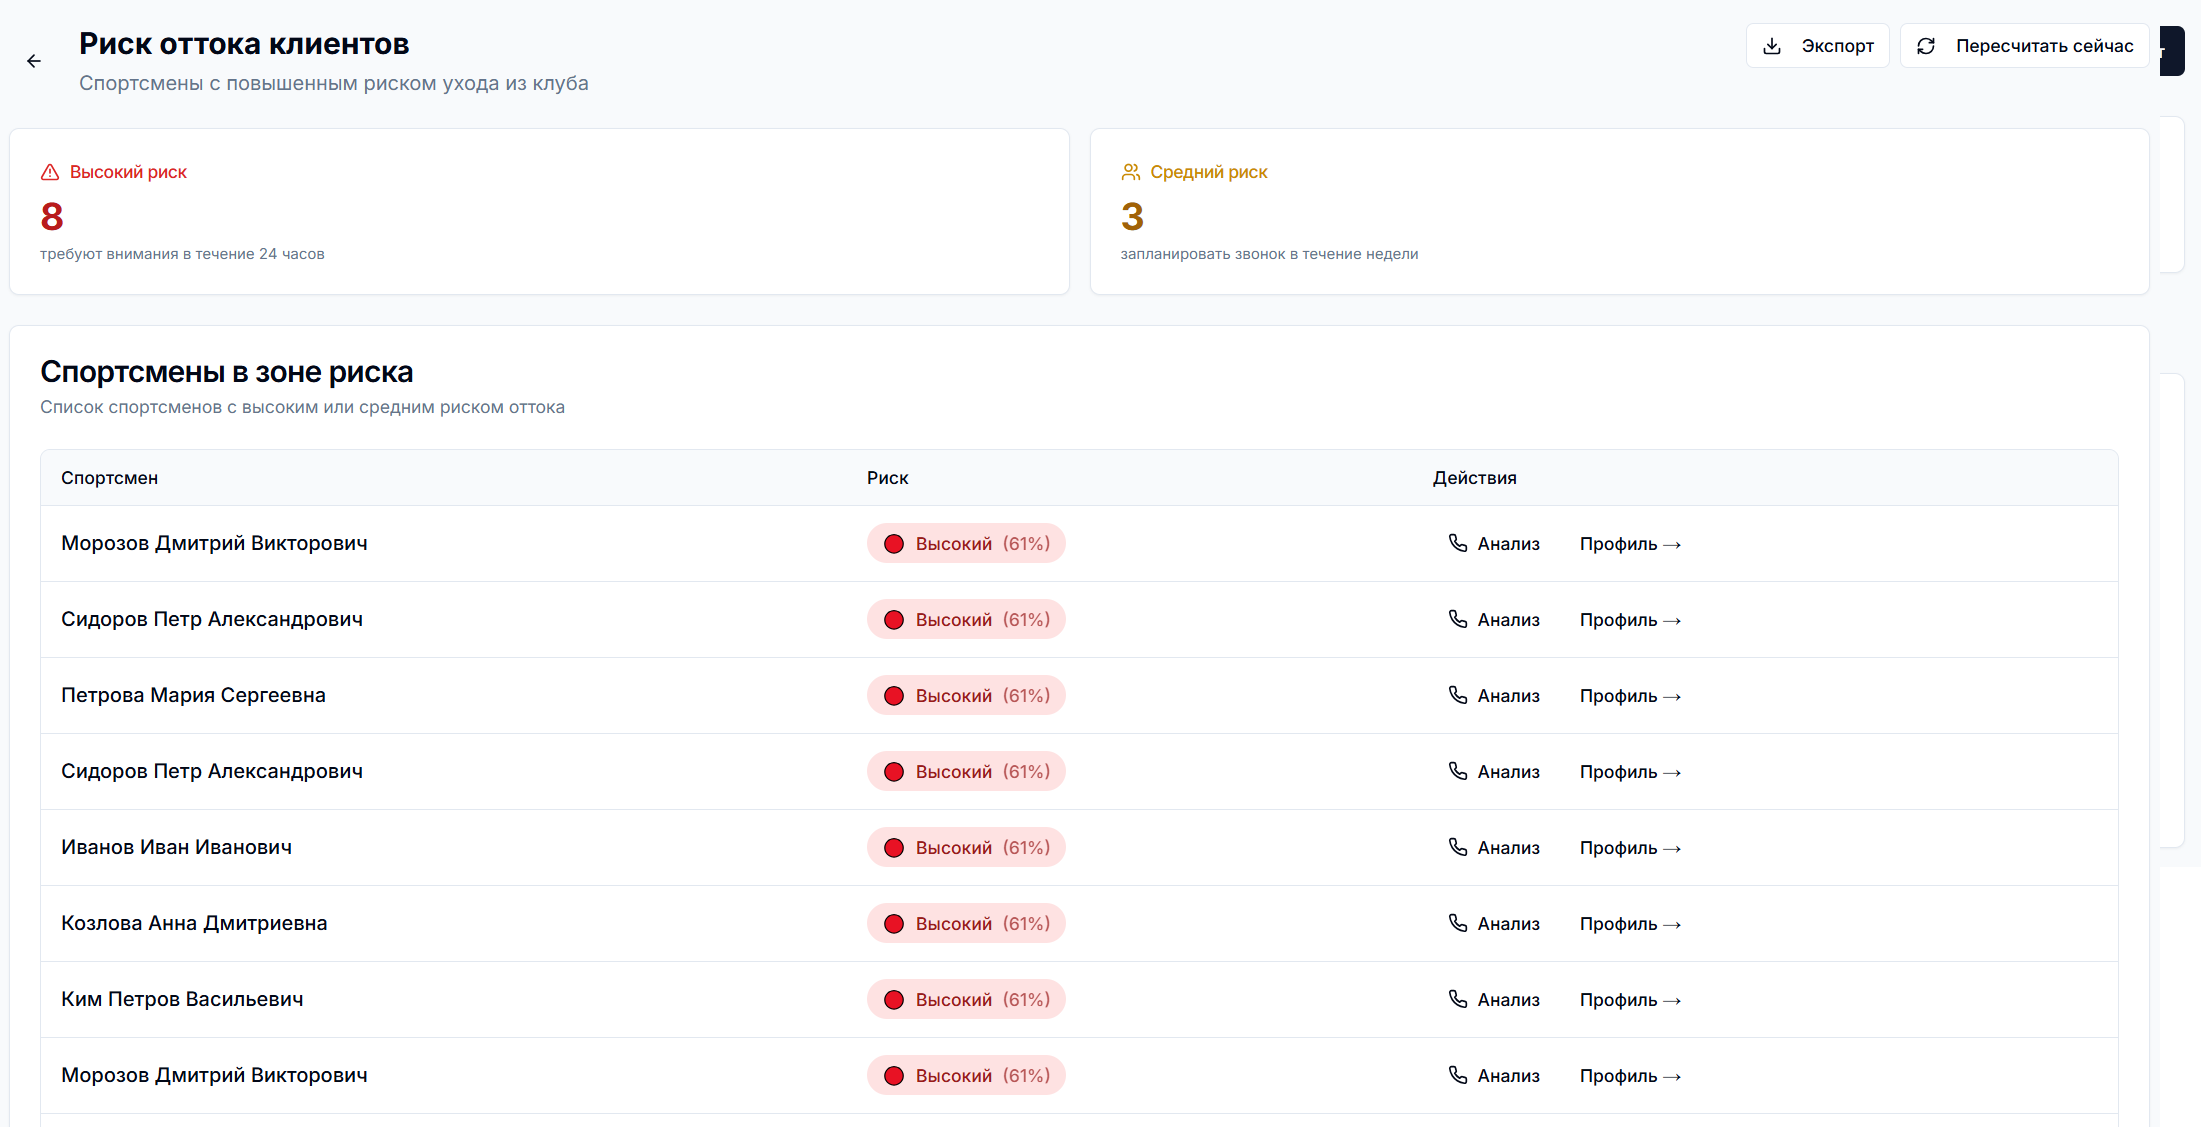Select the athlete name Иванов Иван Иванович
The image size is (2201, 1127).
tap(176, 847)
